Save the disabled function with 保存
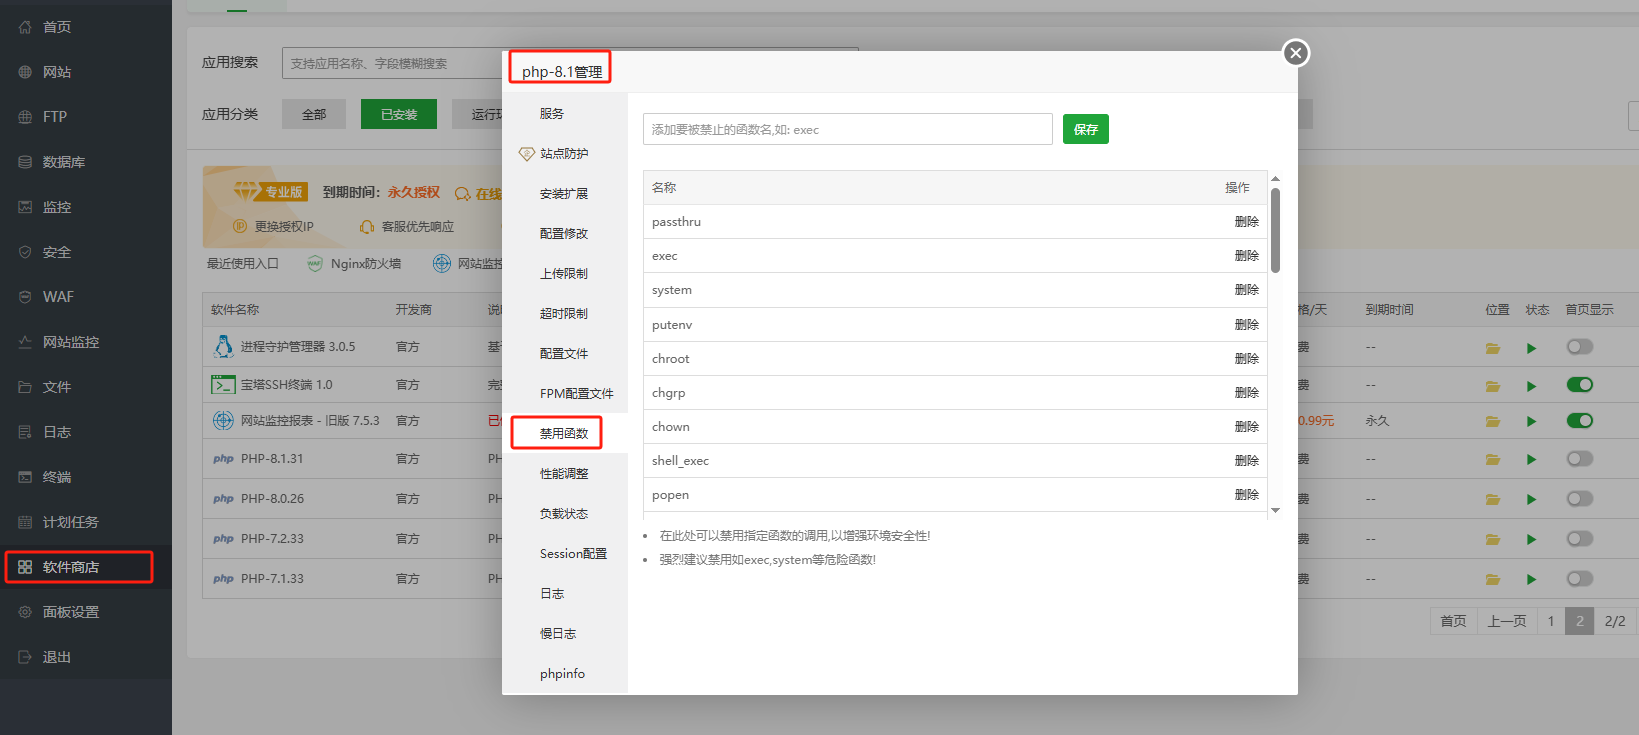Image resolution: width=1639 pixels, height=735 pixels. pyautogui.click(x=1085, y=129)
